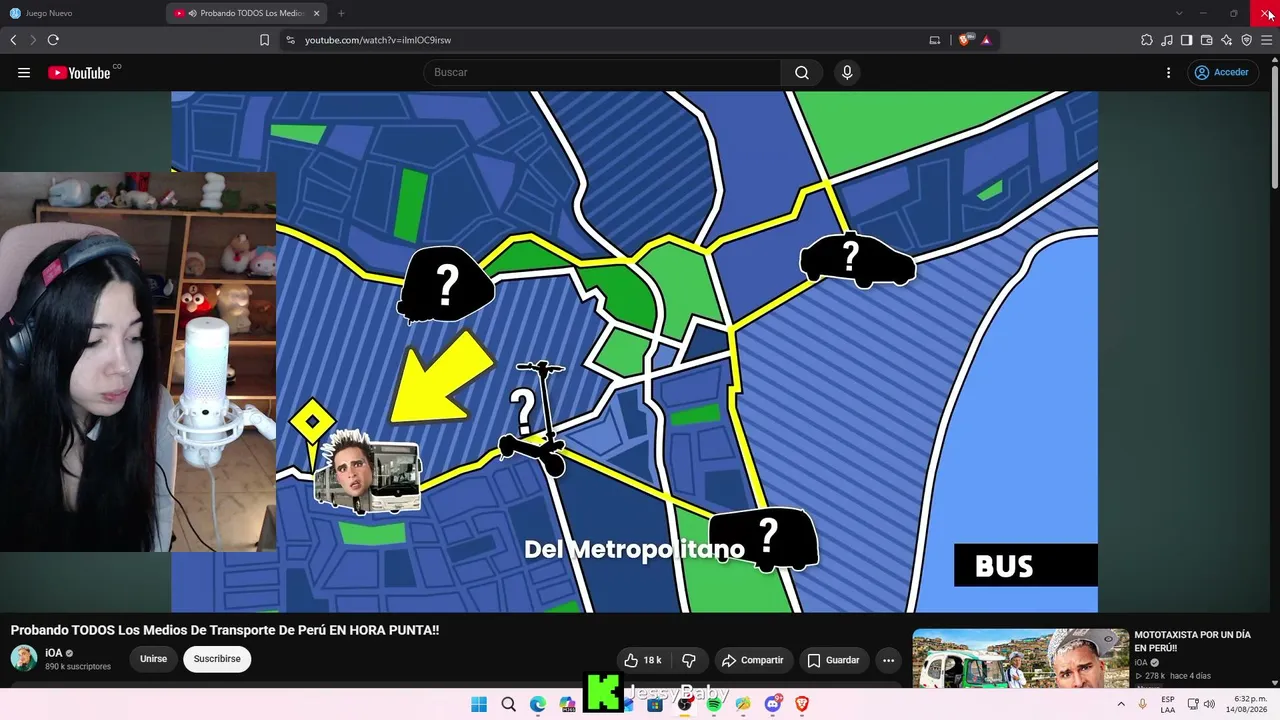Screen dimensions: 1280x720
Task: Click the YouTube search magnifier button
Action: pos(802,72)
